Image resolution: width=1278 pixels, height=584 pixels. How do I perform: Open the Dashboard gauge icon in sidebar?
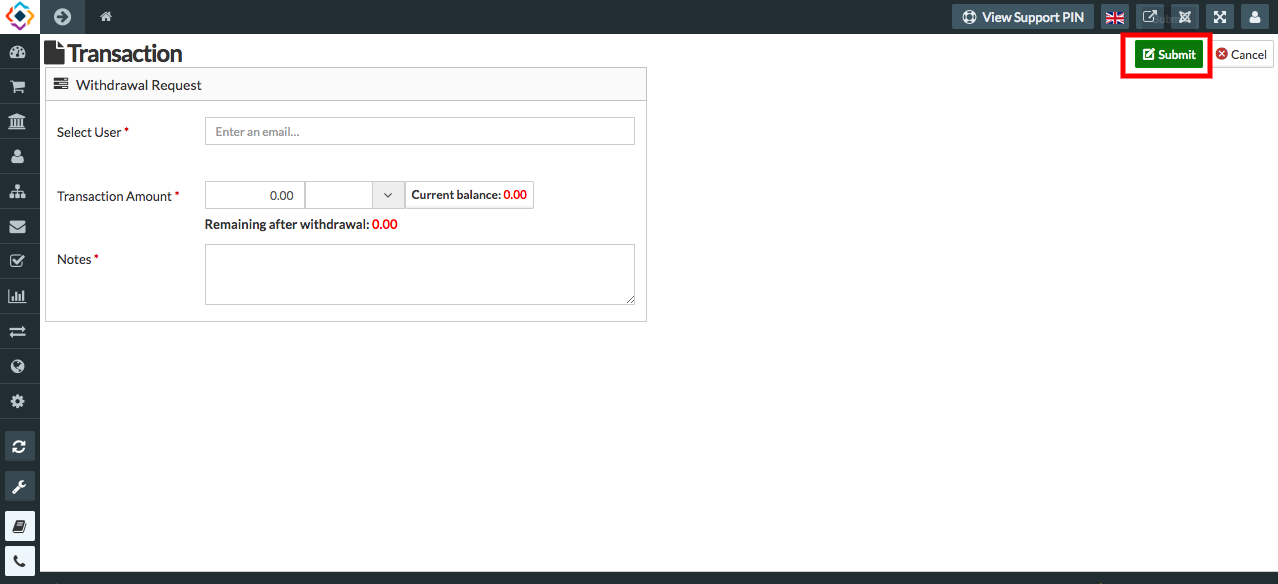(x=19, y=50)
